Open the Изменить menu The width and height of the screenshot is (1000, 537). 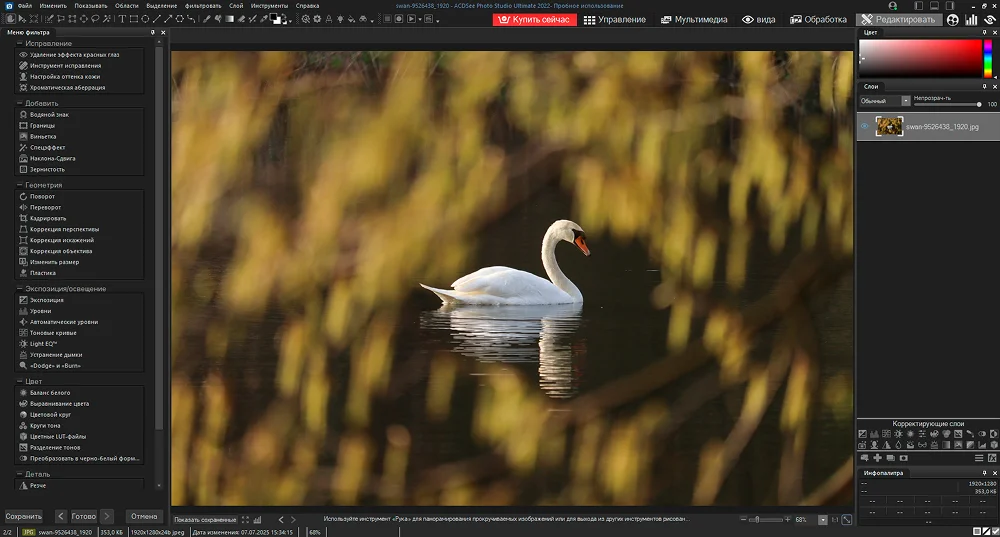tap(53, 6)
